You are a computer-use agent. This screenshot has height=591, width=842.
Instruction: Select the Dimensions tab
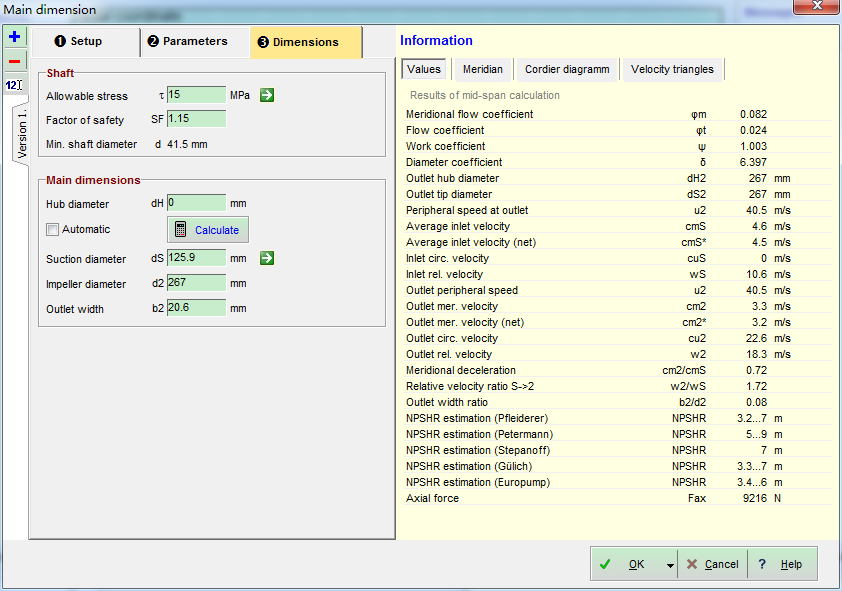click(306, 42)
